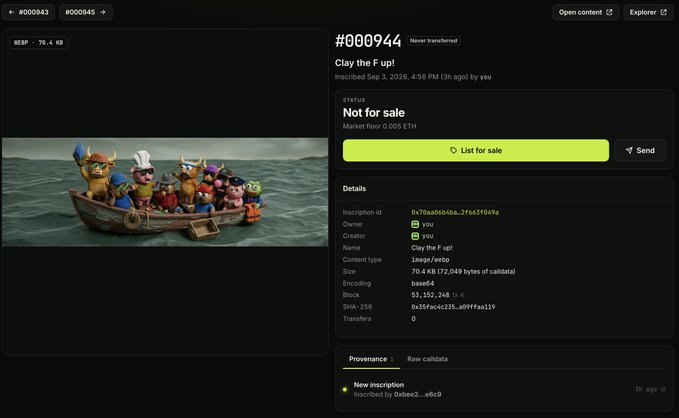Screen dimensions: 679x418
Task: Click the 'you' inscriber name in the header
Action: pyautogui.click(x=485, y=77)
